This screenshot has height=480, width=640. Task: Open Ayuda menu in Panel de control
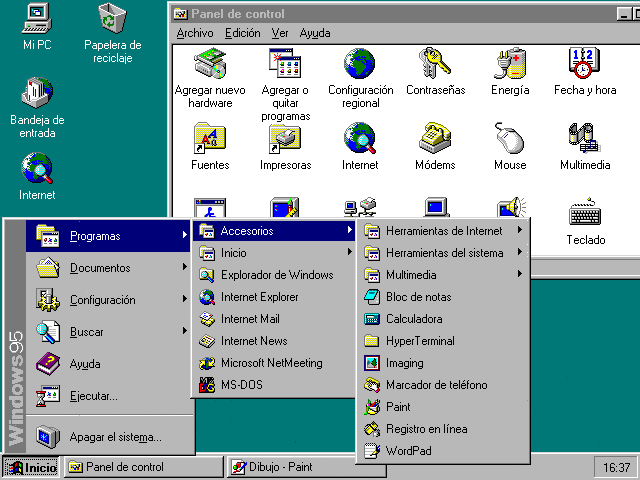point(315,33)
